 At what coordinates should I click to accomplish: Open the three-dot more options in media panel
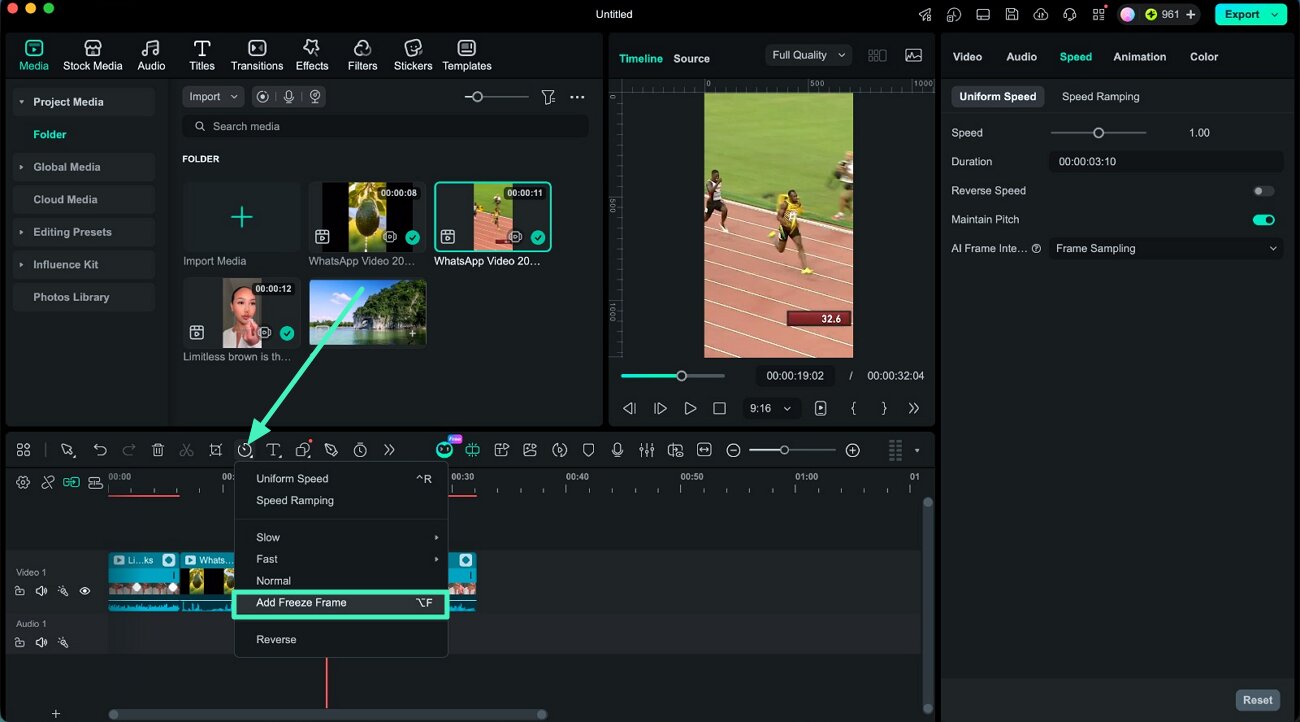(x=577, y=97)
